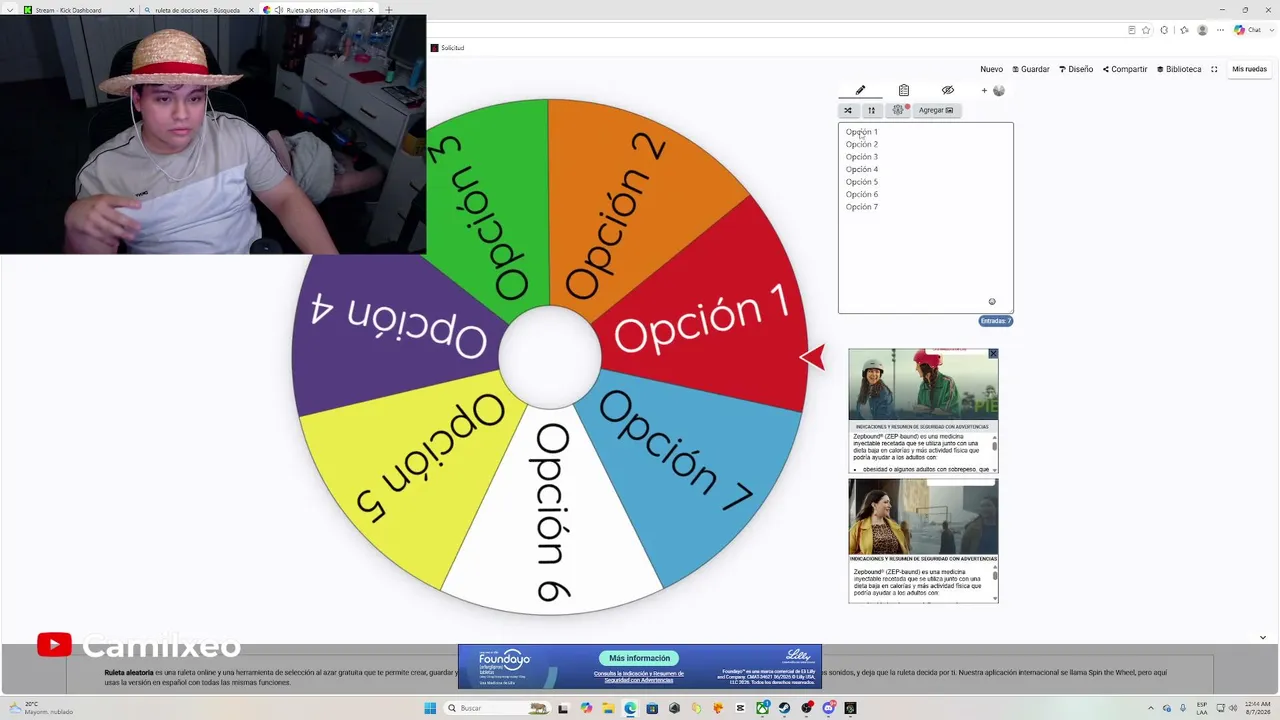Image resolution: width=1280 pixels, height=720 pixels.
Task: Open the pencil entries editor tab
Action: pyautogui.click(x=860, y=90)
